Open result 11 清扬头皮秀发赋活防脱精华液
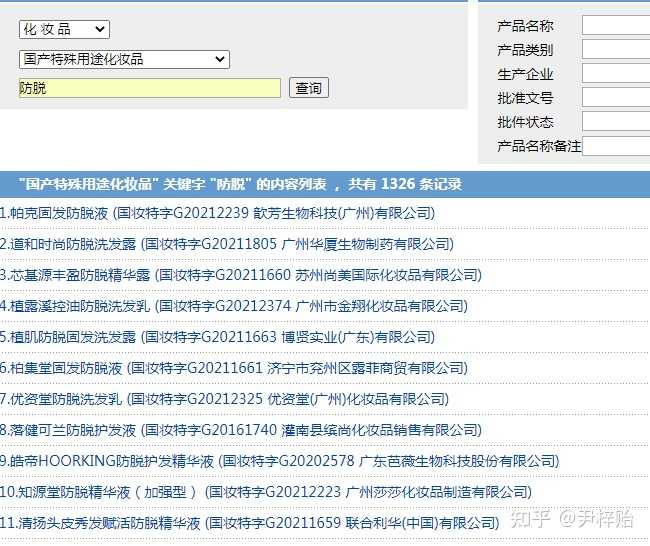Viewport: 650px width, 546px height. [x=250, y=523]
